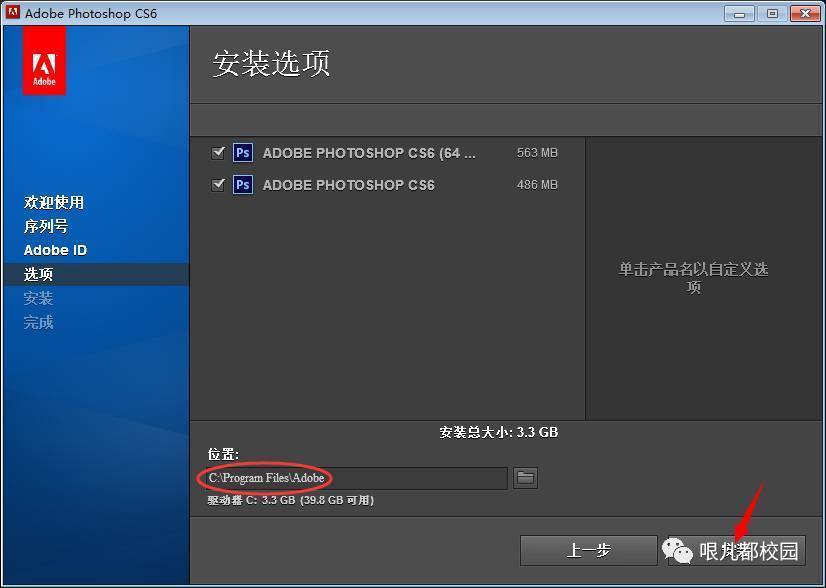Go back with the 上一步 button
The width and height of the screenshot is (826, 588).
pos(588,551)
